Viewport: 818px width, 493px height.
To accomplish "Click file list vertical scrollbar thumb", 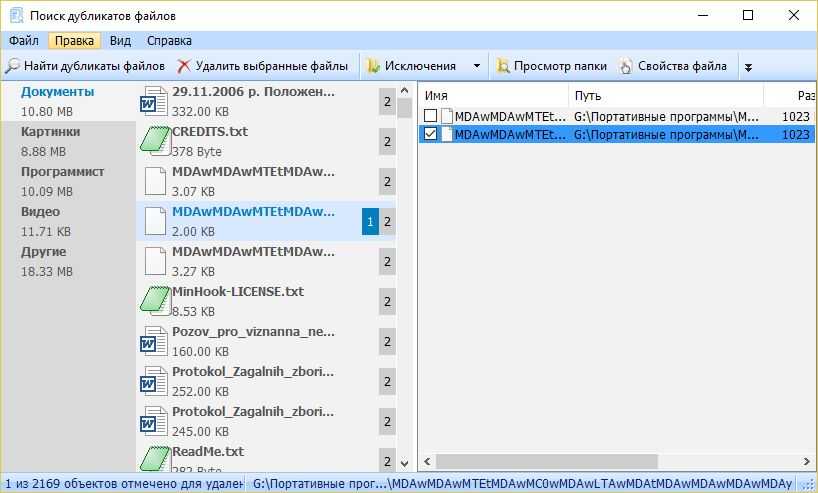I will [404, 109].
